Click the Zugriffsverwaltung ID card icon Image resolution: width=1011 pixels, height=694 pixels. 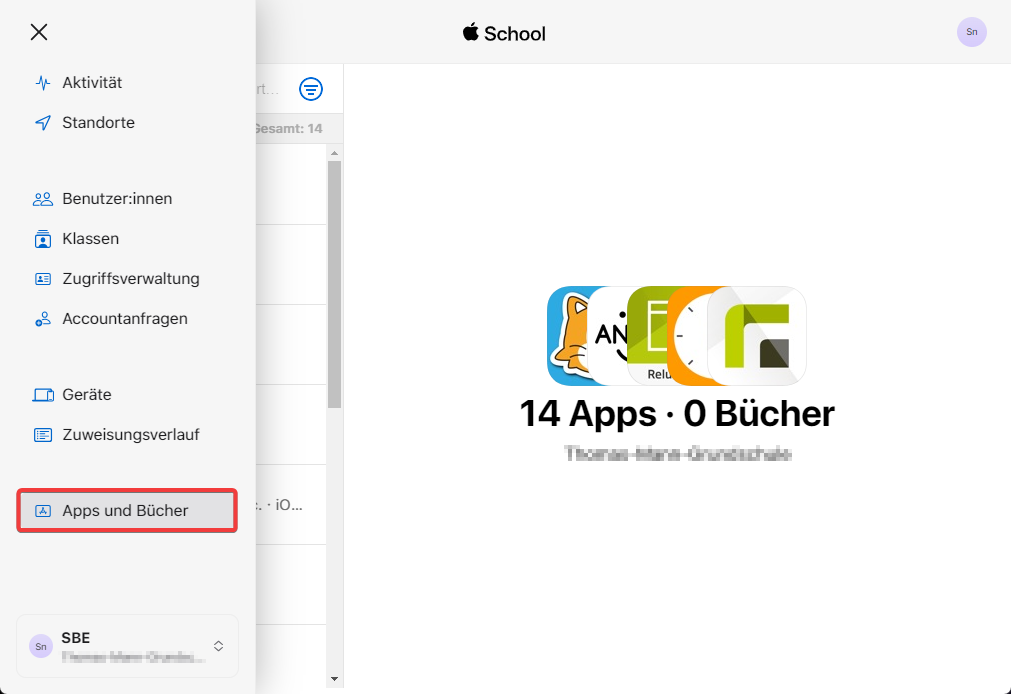tap(43, 279)
